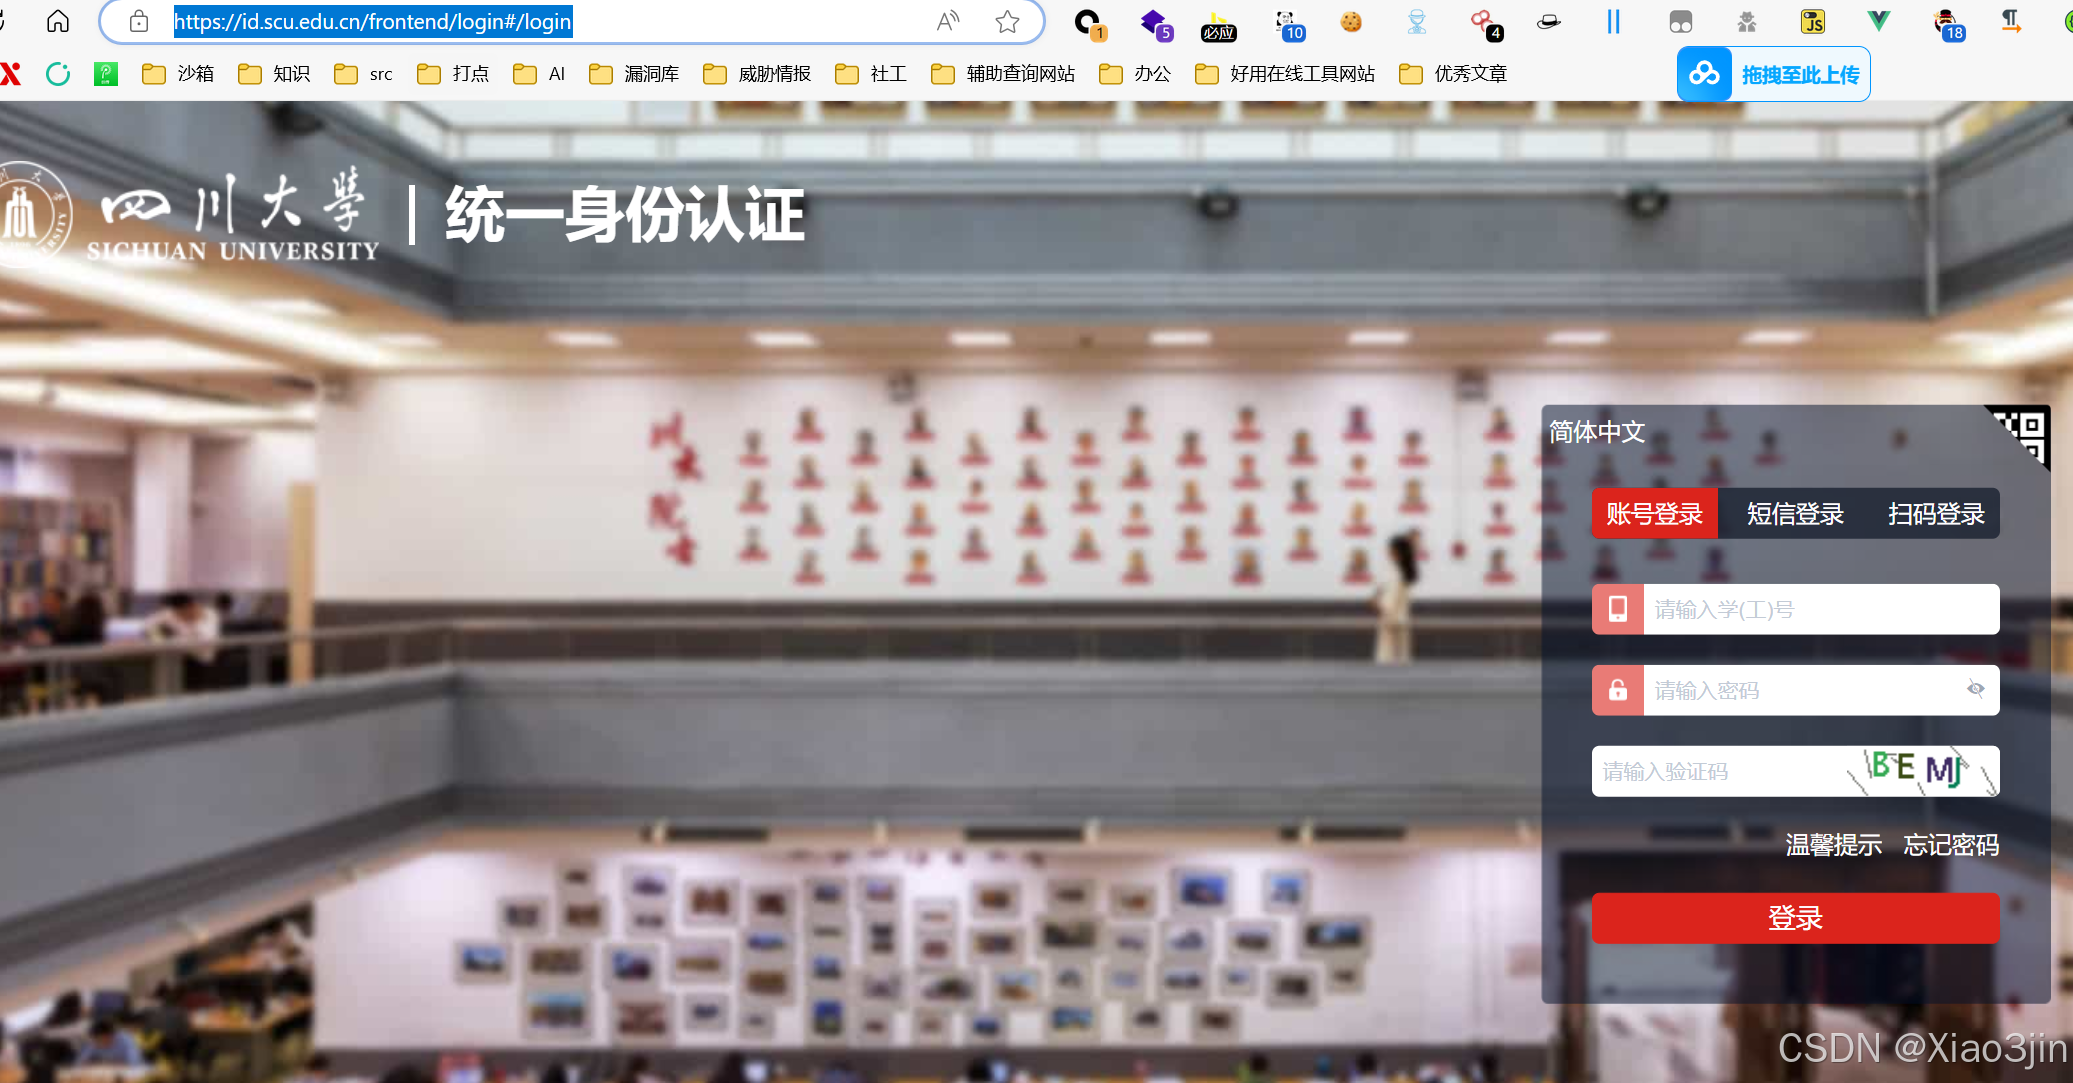Screen dimensions: 2073x1083
Task: View site info via the lock icon
Action: tap(139, 21)
